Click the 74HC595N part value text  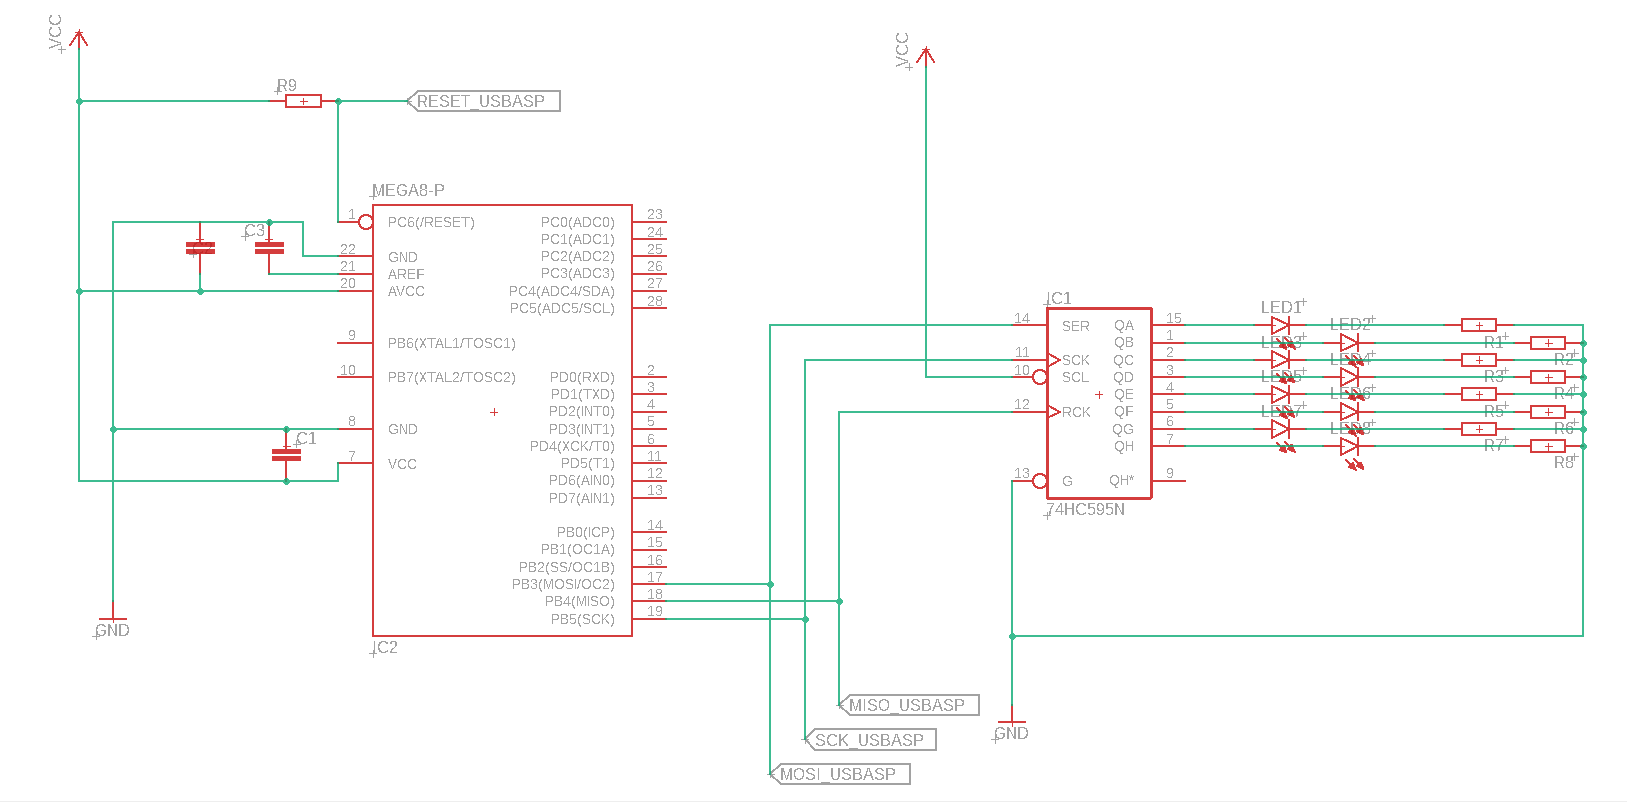tap(1086, 509)
